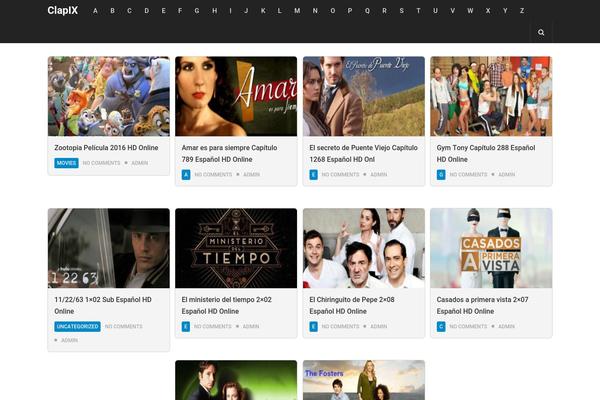
Task: Browse titles starting with letter B
Action: [112, 11]
